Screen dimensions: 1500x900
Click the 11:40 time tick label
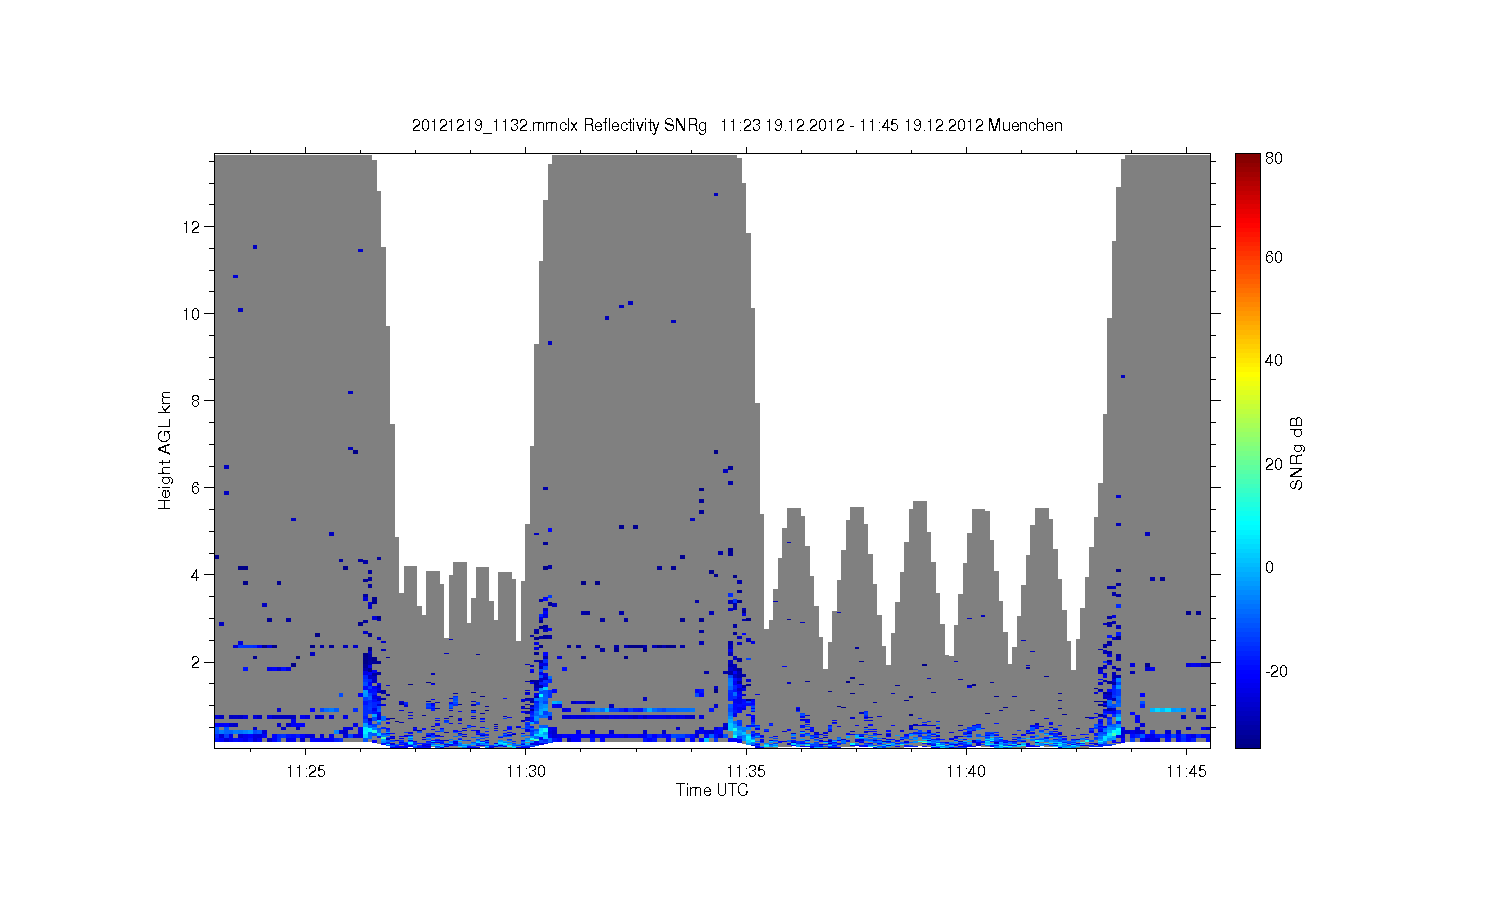[966, 771]
